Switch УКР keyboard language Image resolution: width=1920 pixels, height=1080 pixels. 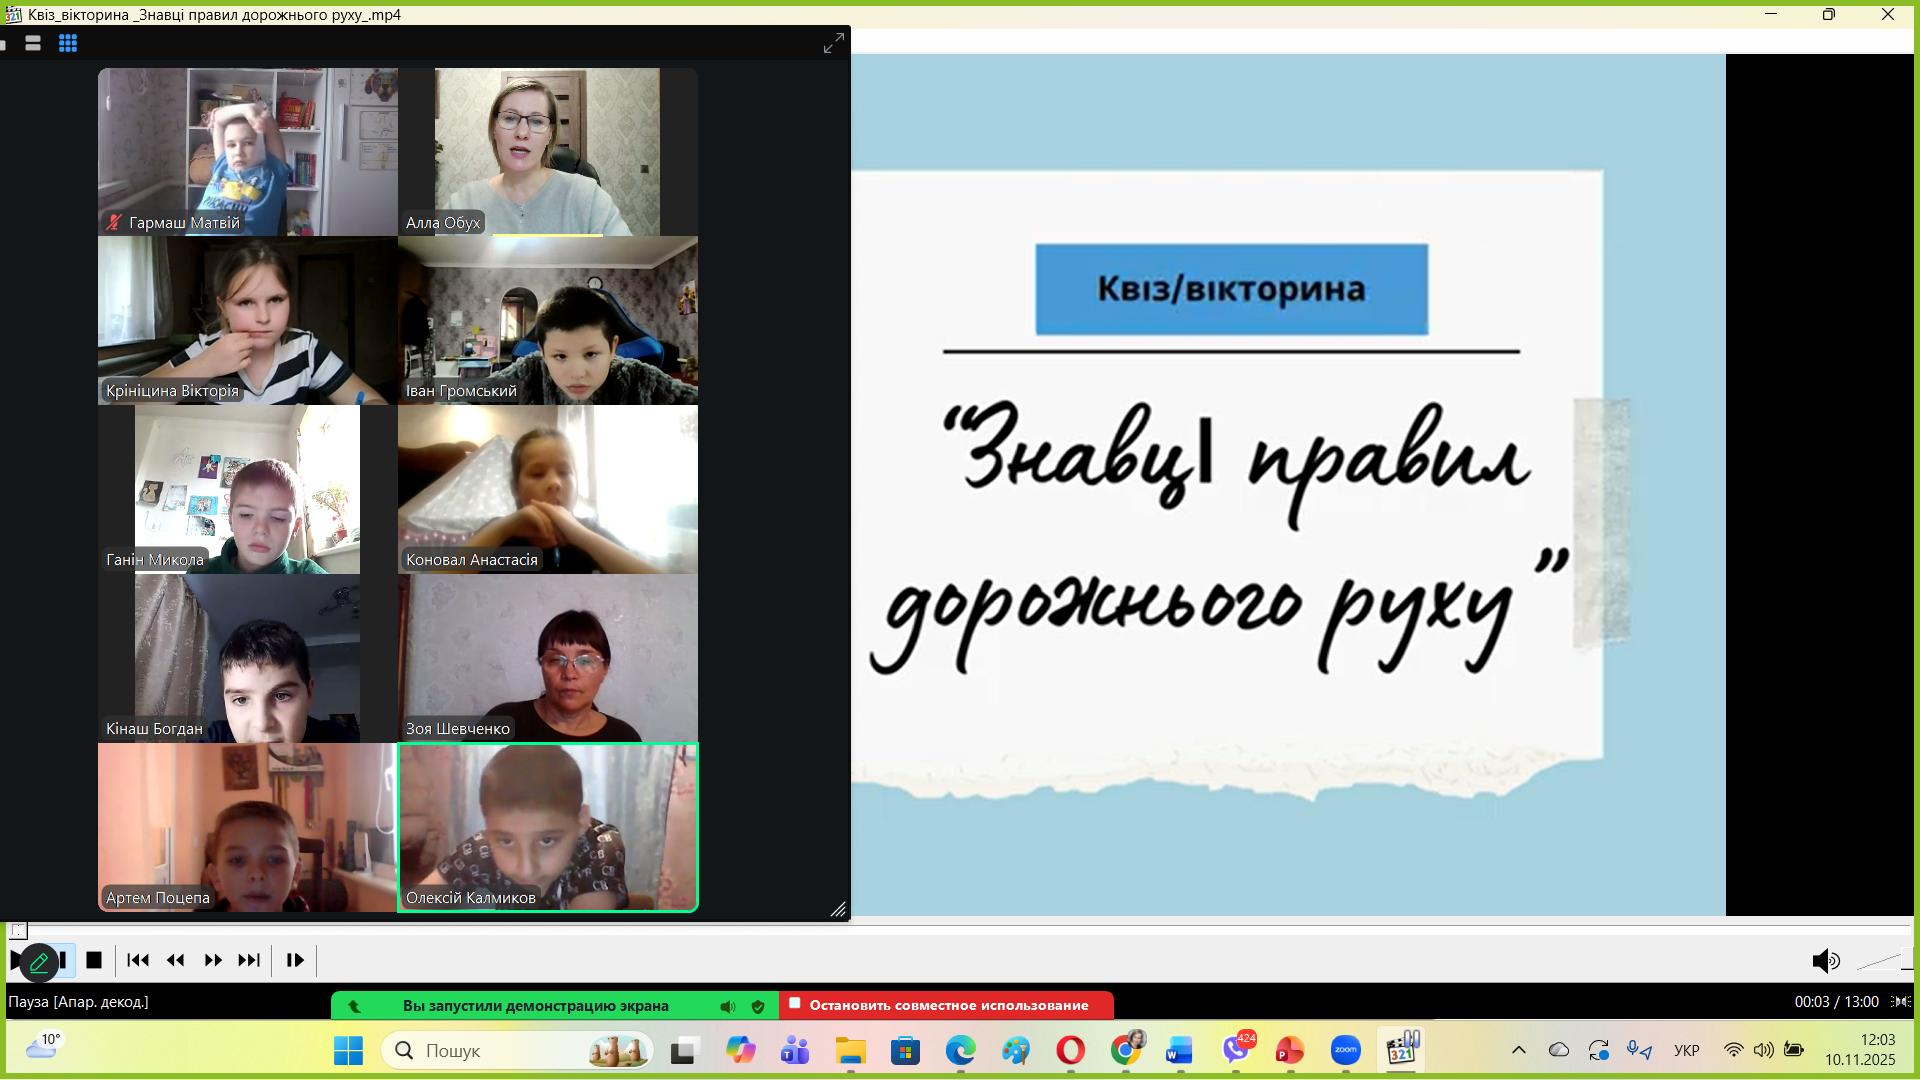[x=1686, y=1050]
